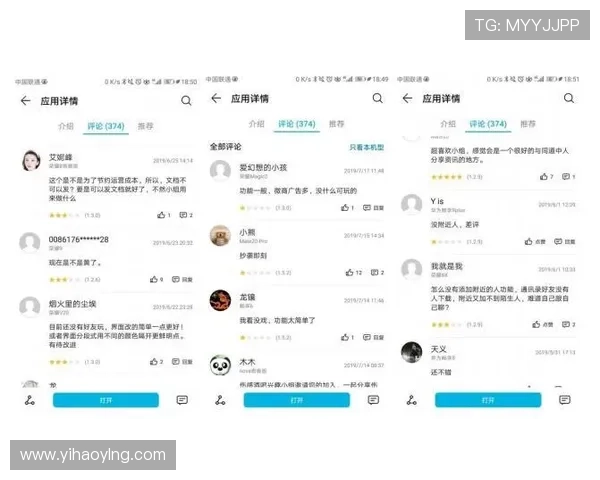Like the review by 我就是我
Image resolution: width=600 pixels, height=480 pixels.
point(543,325)
